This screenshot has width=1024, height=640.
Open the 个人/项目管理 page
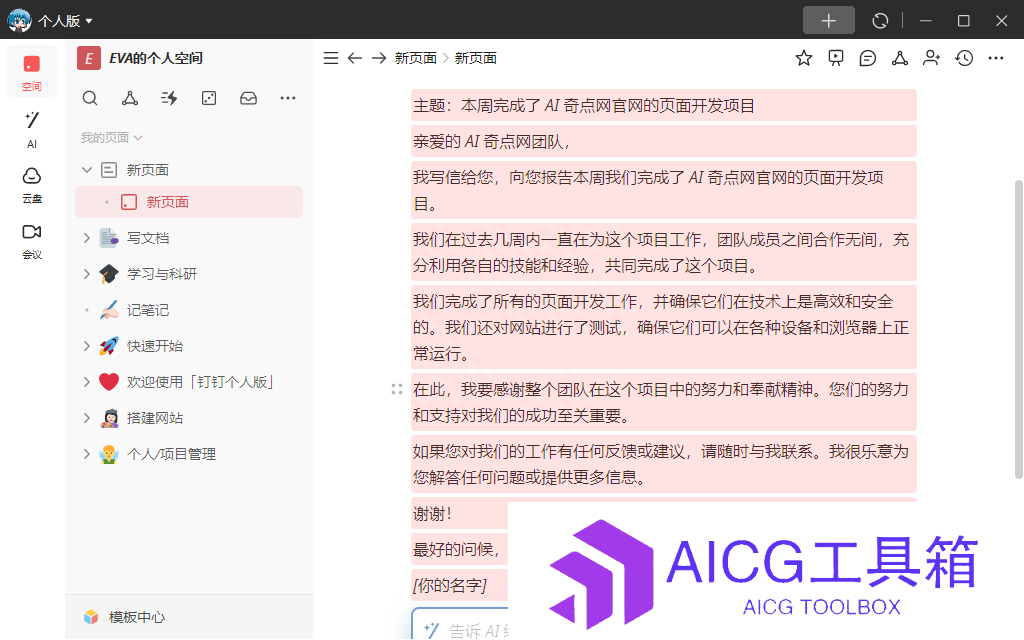point(170,454)
